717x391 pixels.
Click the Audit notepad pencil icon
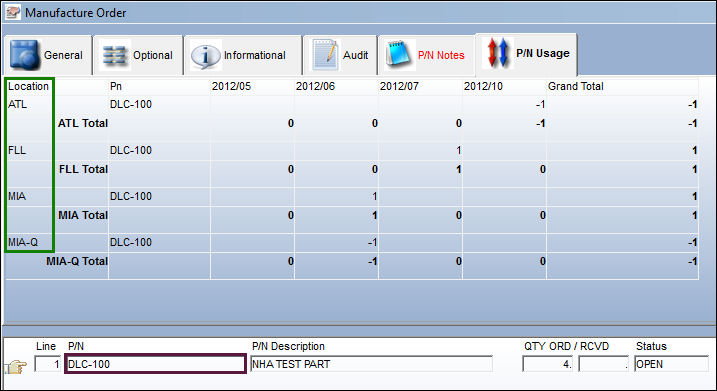325,55
